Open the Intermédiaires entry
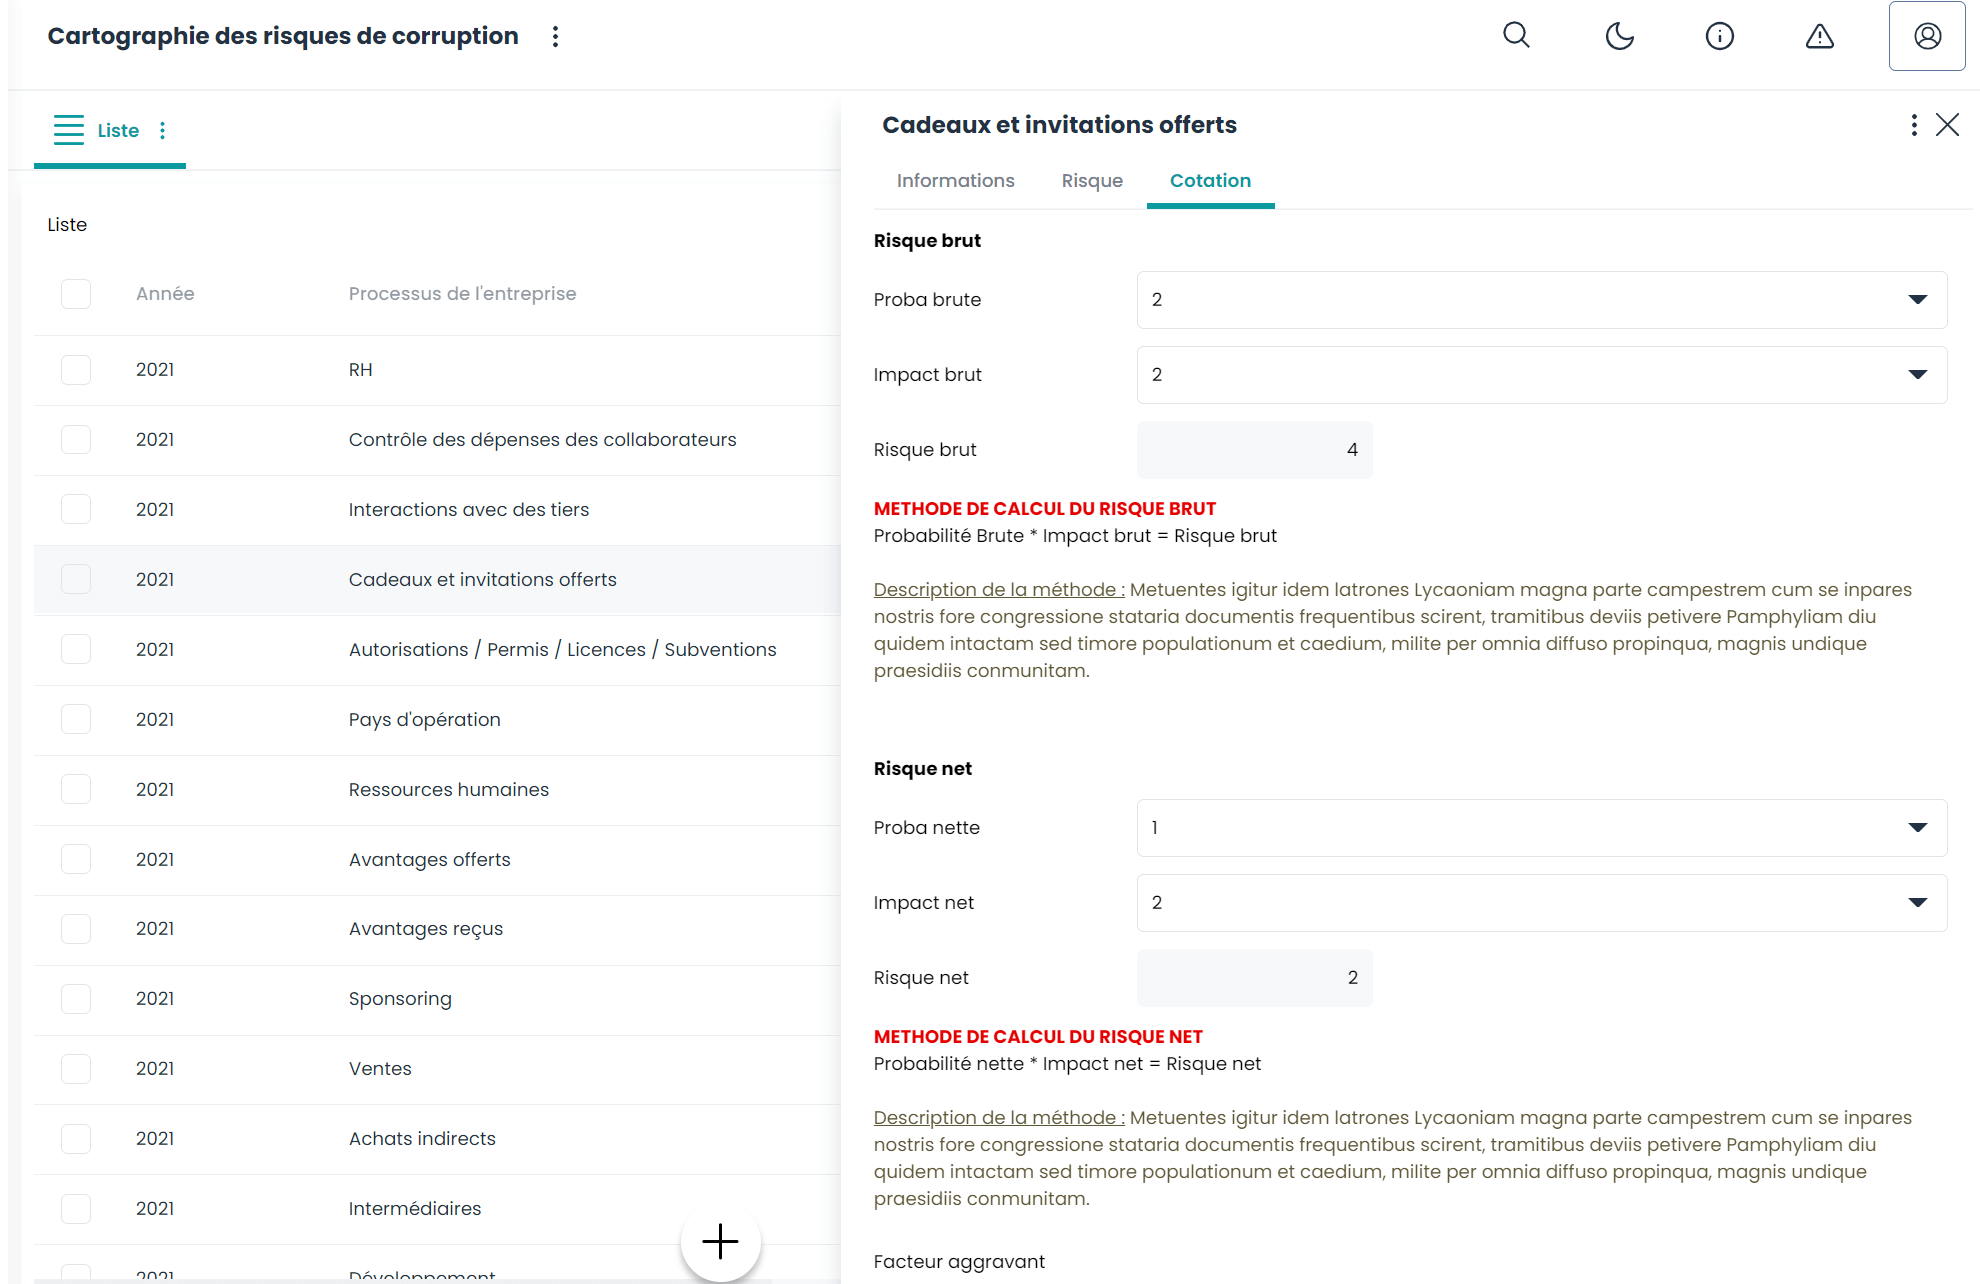The height and width of the screenshot is (1284, 1980). (414, 1209)
